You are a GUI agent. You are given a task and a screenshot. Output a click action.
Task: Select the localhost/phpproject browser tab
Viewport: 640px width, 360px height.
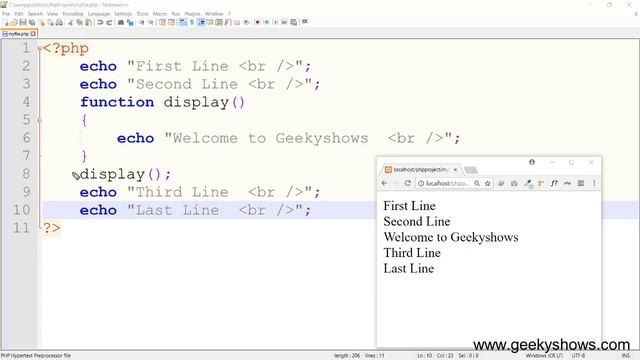[421, 169]
